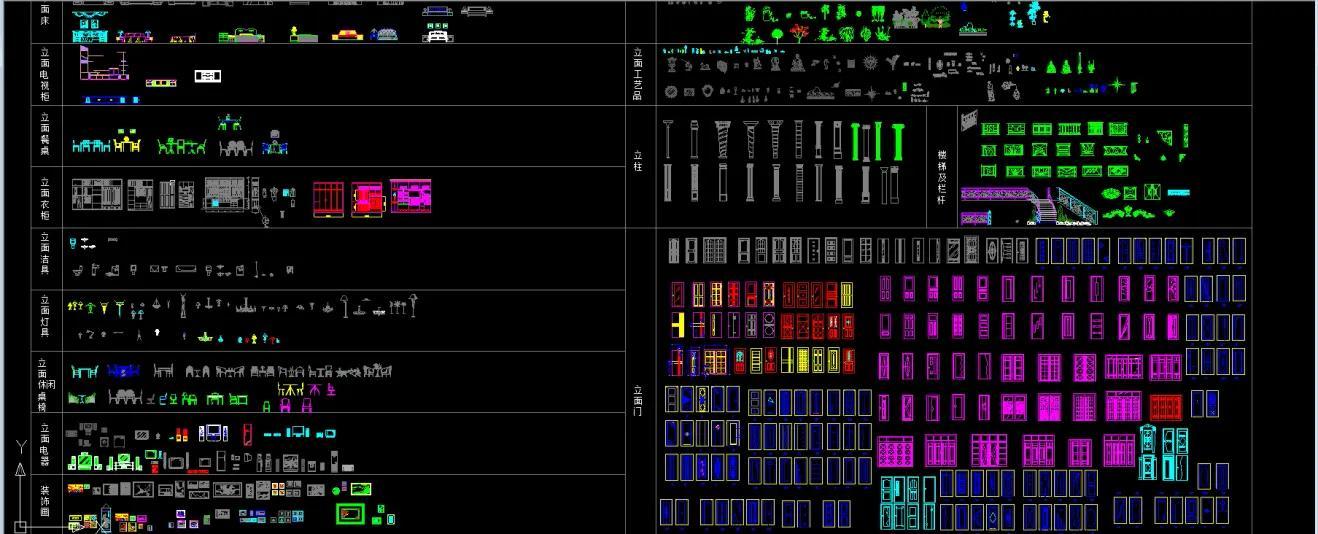Select the white TV cabinet block
The image size is (1318, 534).
tap(208, 76)
